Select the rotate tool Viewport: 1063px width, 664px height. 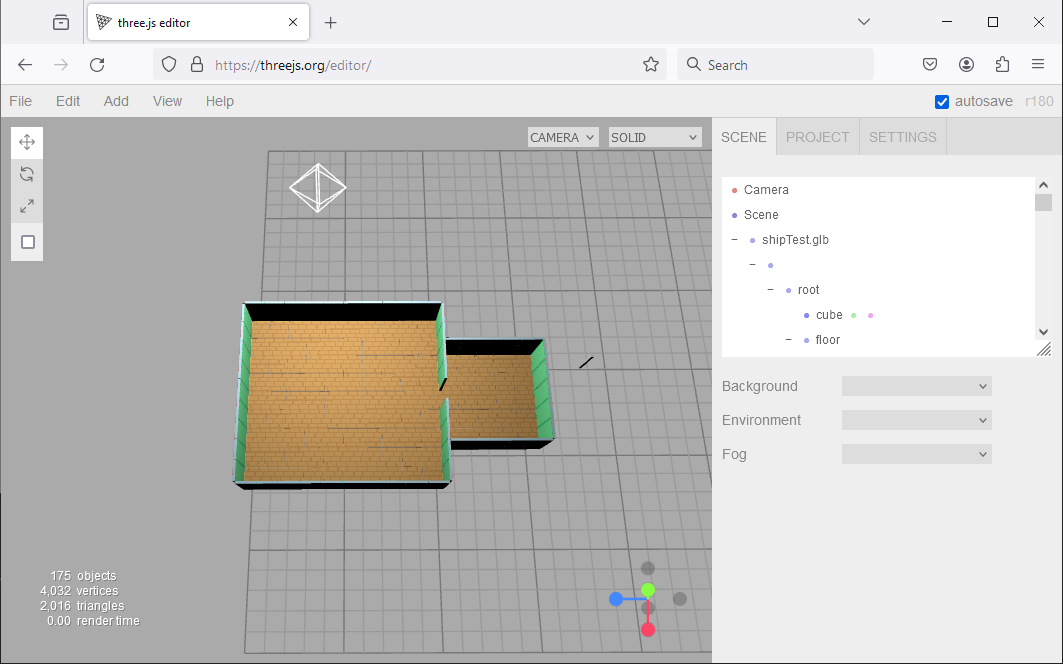[x=27, y=175]
